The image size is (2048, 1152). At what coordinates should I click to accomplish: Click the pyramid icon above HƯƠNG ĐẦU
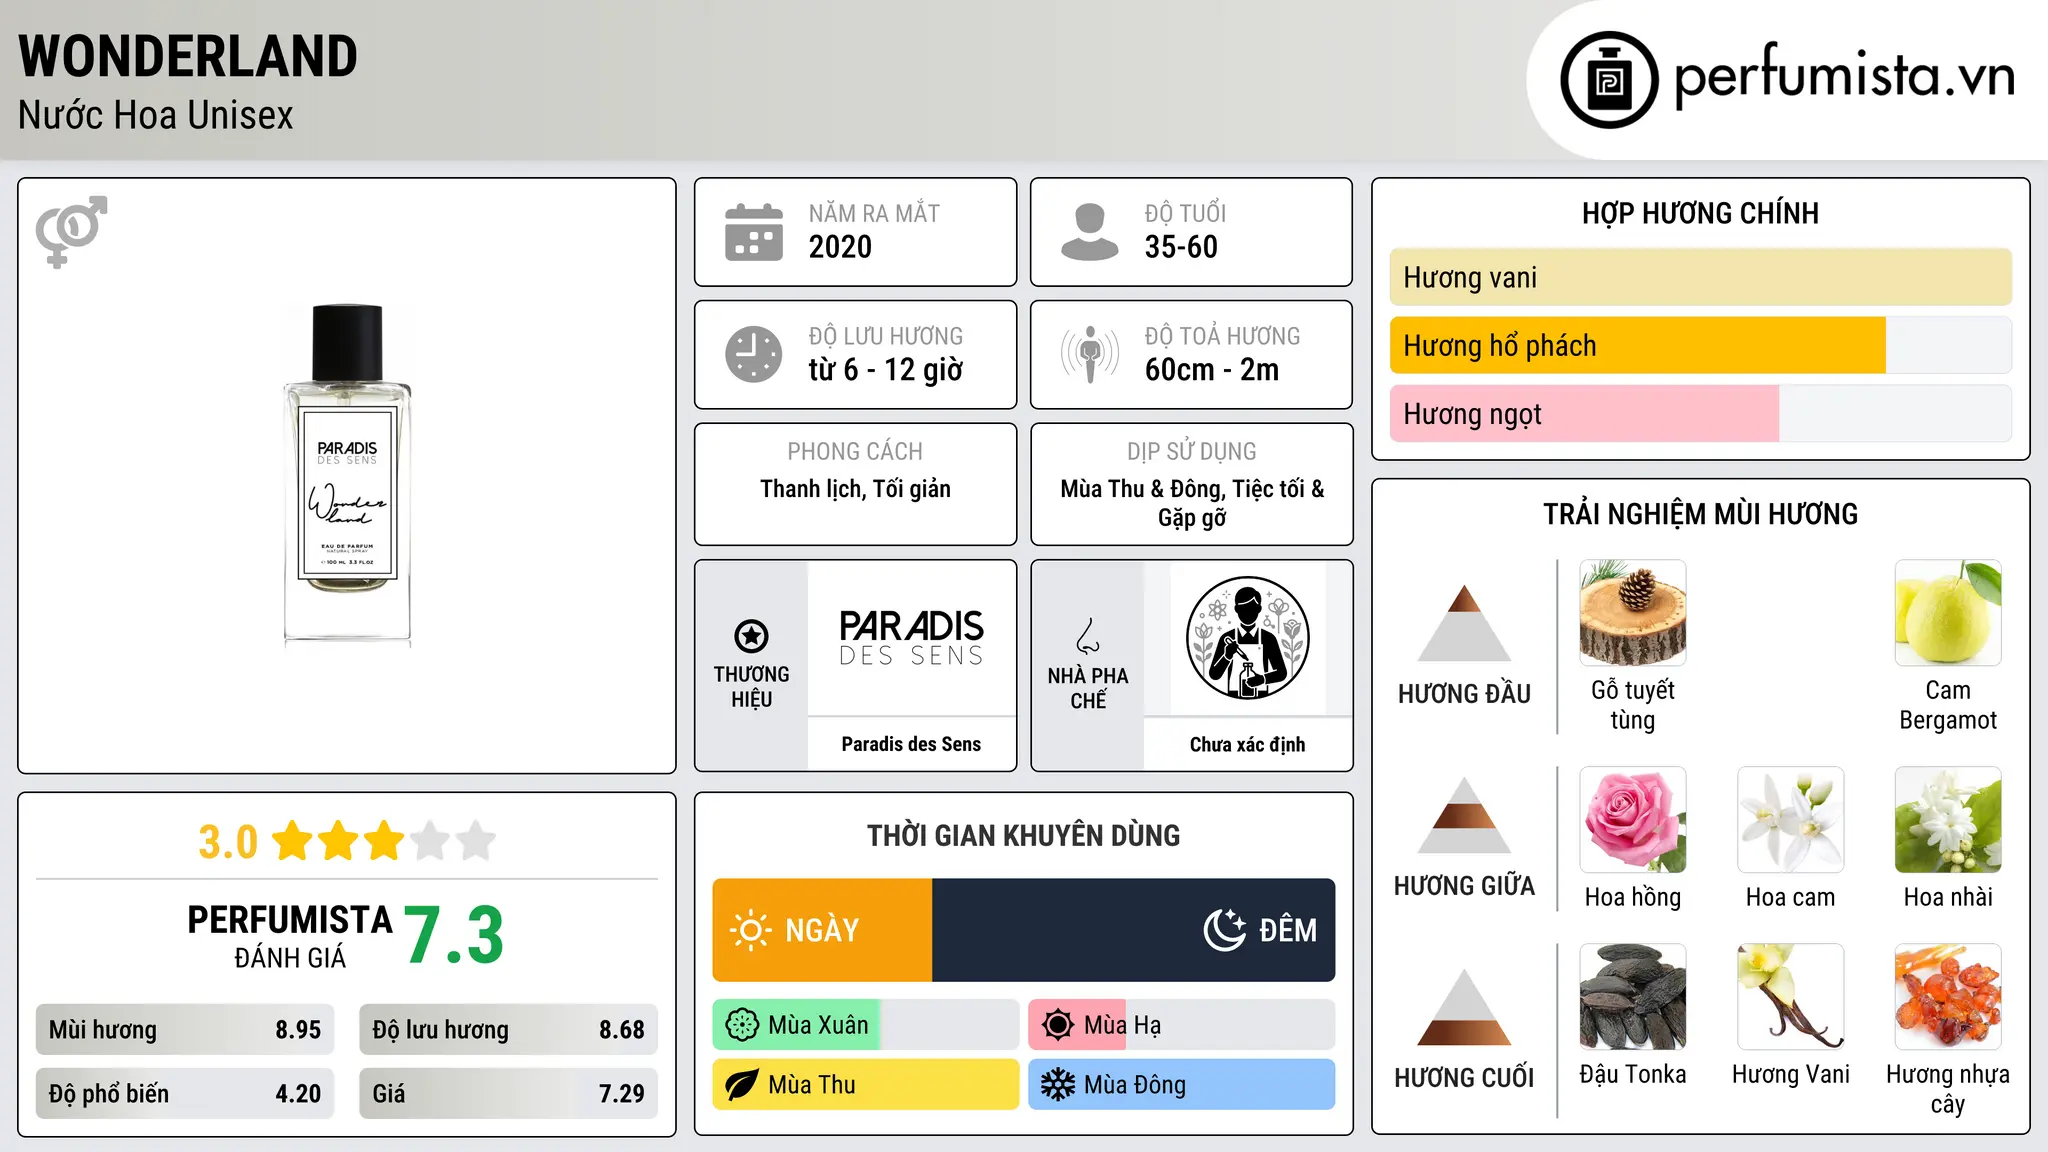pos(1464,623)
